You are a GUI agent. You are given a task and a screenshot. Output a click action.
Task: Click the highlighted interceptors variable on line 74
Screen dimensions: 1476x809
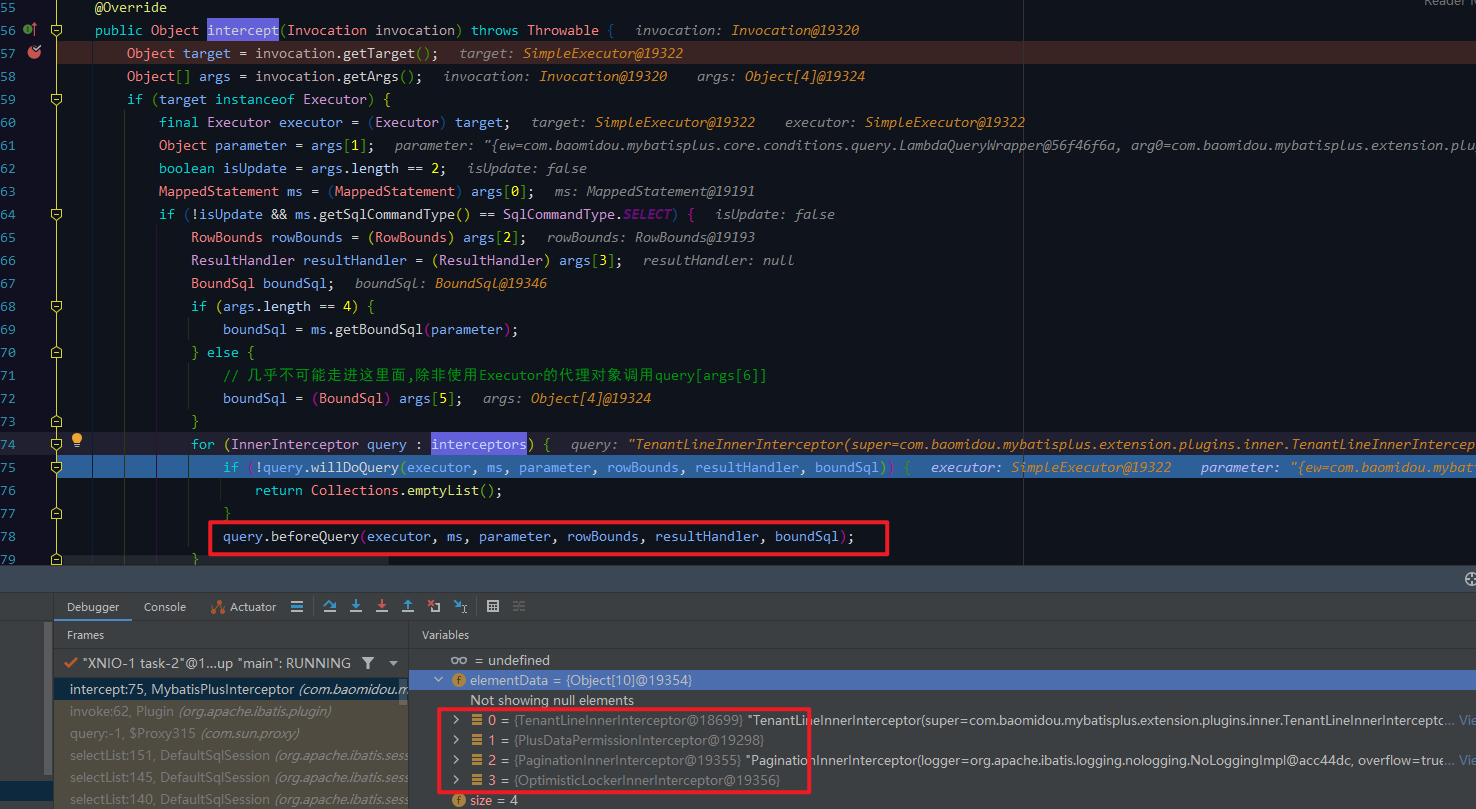(x=479, y=444)
